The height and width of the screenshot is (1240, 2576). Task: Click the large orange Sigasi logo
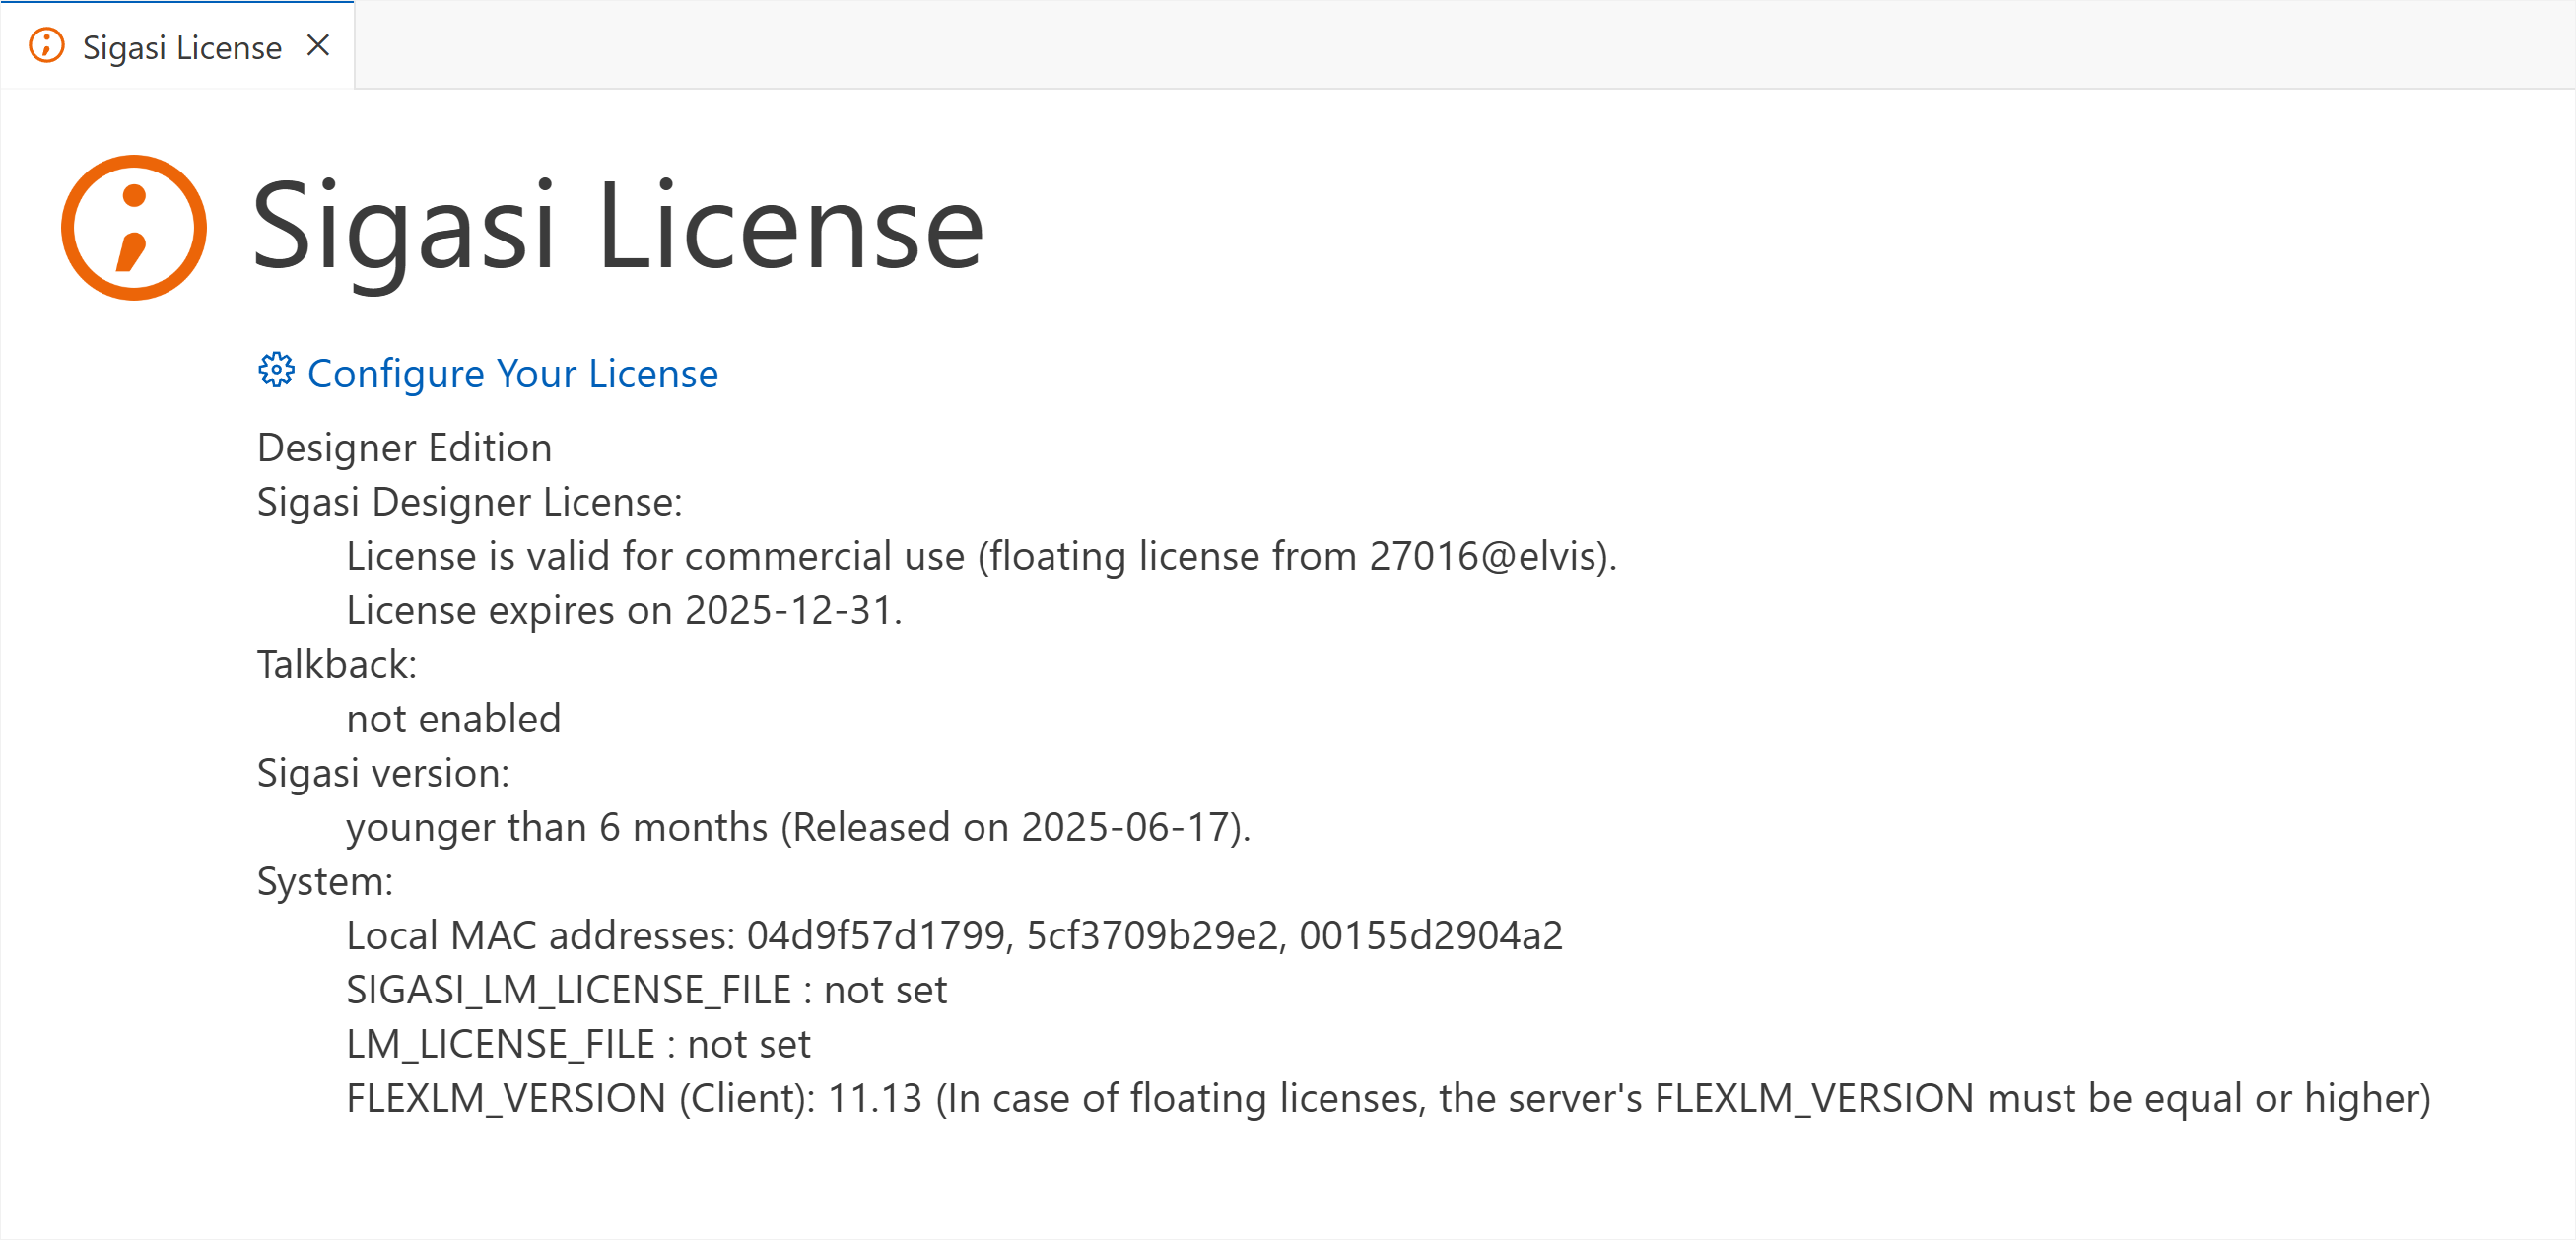134,228
